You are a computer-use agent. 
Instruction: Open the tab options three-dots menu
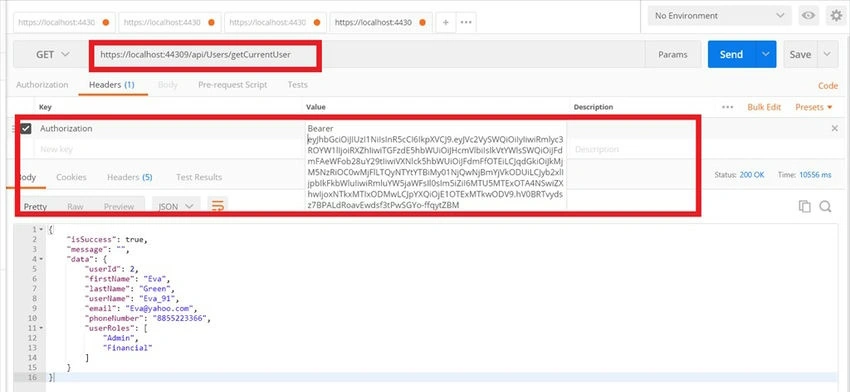coord(466,23)
